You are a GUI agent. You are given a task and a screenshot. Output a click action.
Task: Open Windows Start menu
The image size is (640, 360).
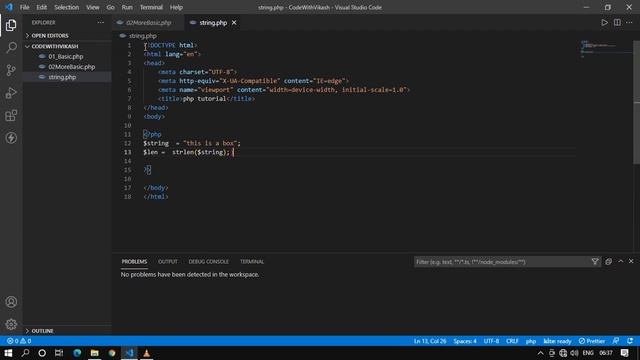point(8,353)
